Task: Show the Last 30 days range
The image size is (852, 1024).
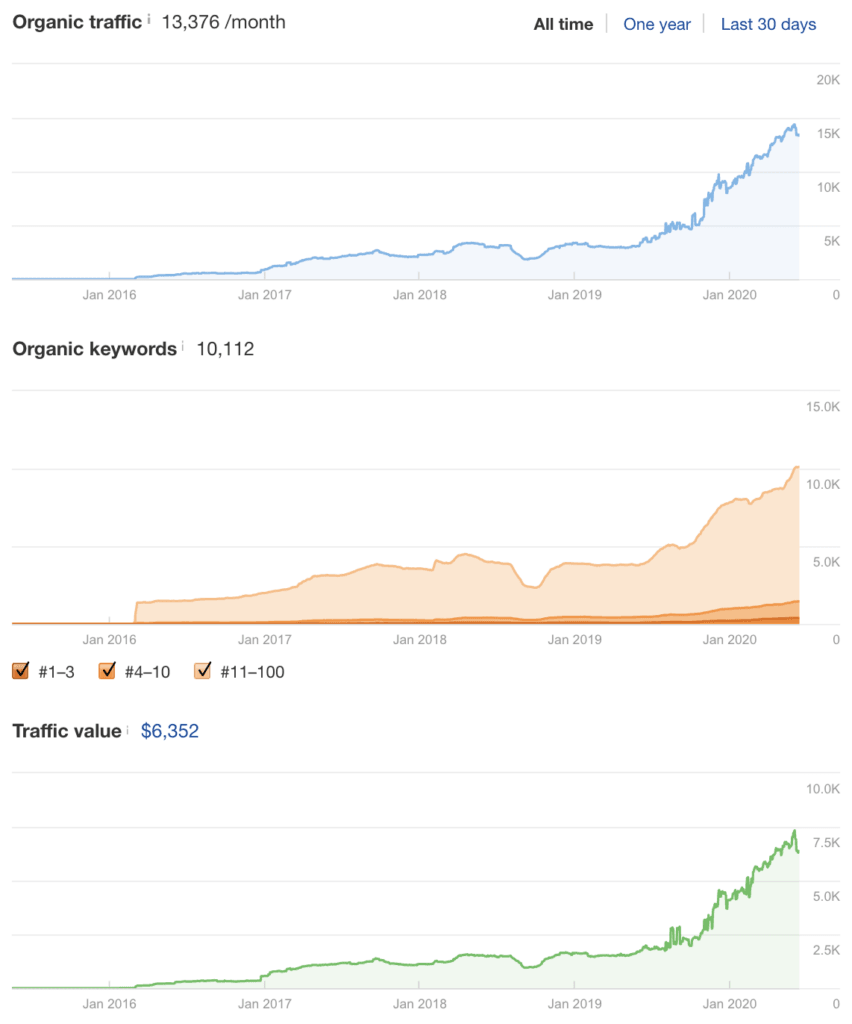Action: pyautogui.click(x=768, y=24)
